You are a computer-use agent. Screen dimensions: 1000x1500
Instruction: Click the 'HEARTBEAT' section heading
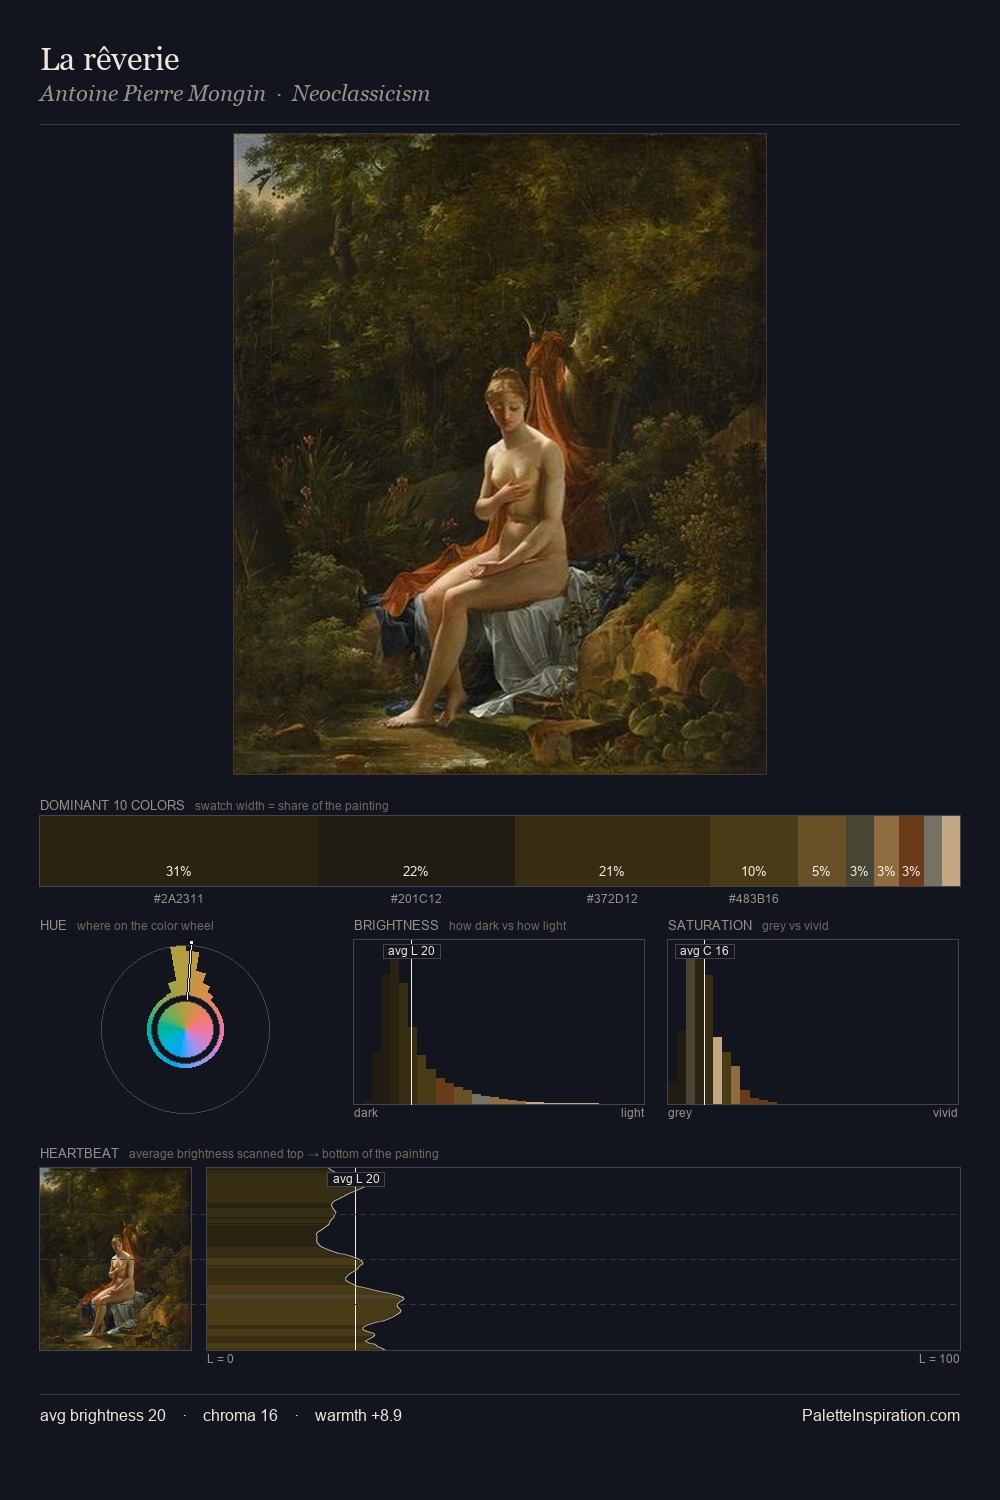(x=79, y=1153)
